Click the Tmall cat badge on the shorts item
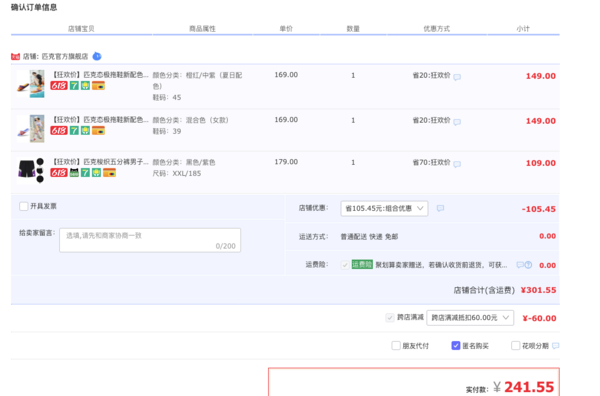This screenshot has height=396, width=600. click(74, 173)
